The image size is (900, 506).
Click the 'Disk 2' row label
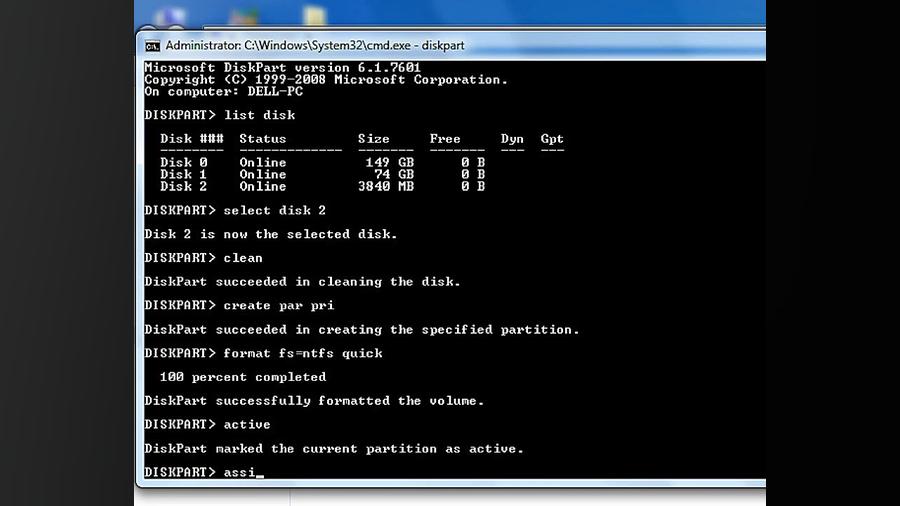coord(184,186)
